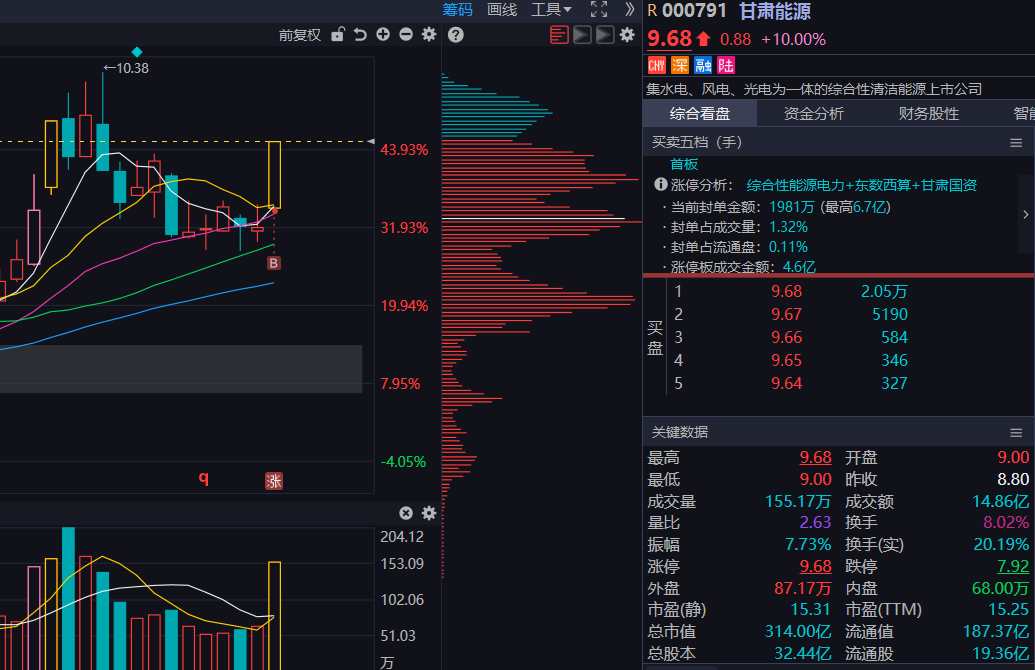Open chip distribution settings gear

(627, 35)
